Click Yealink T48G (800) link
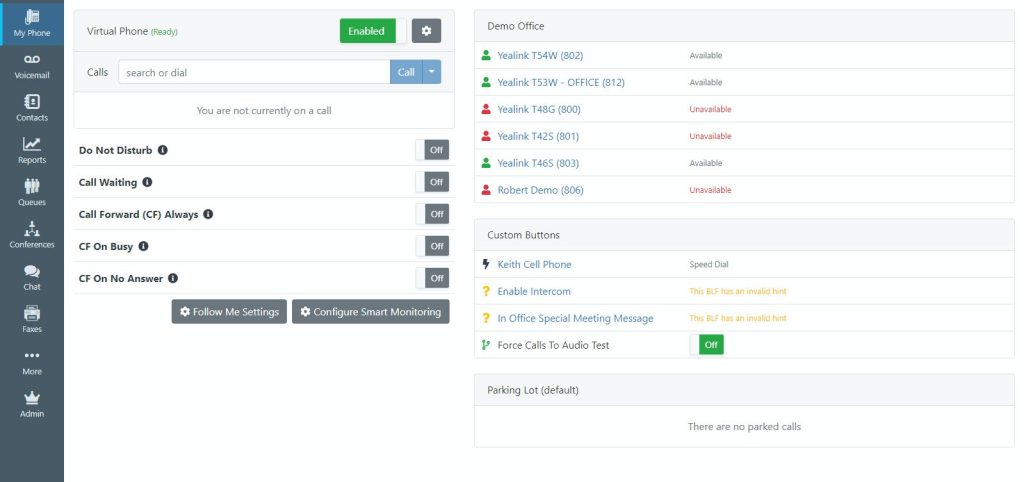The image size is (1024, 482). pyautogui.click(x=539, y=109)
